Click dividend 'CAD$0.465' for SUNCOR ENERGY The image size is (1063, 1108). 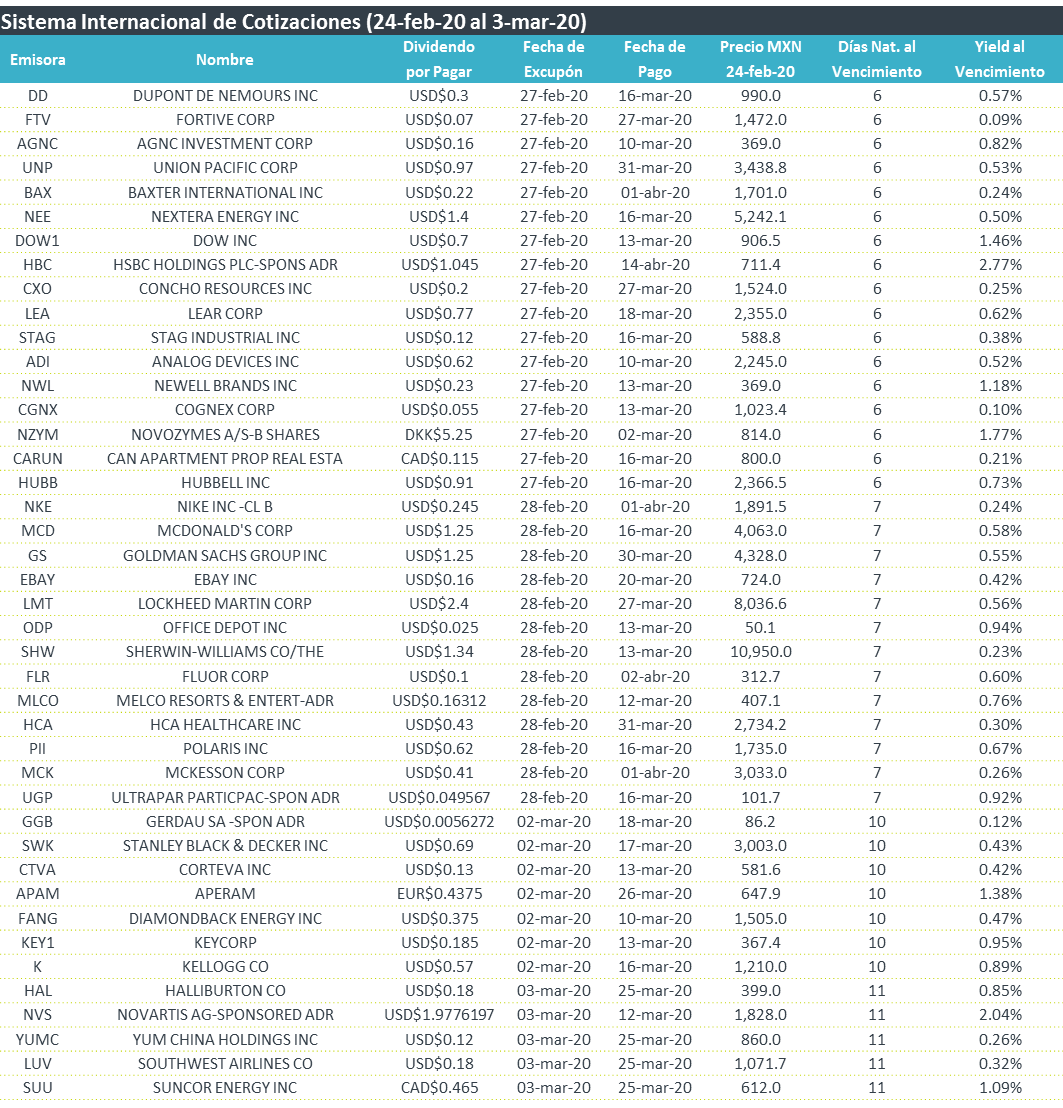pyautogui.click(x=439, y=1088)
